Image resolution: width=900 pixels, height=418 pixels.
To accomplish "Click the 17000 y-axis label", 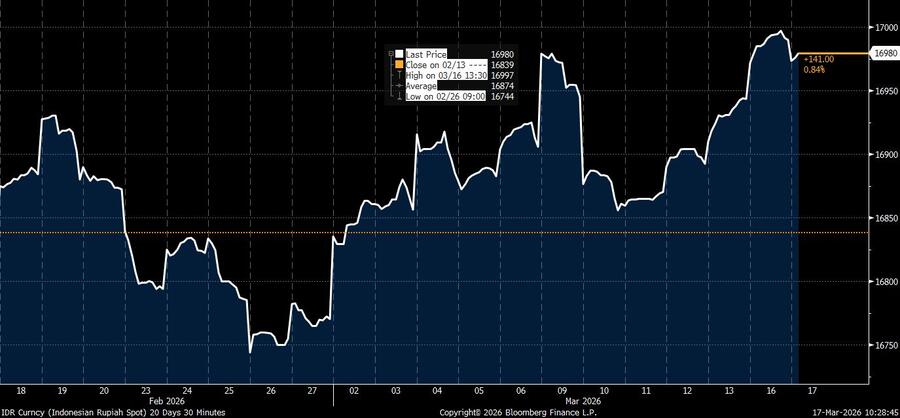I will [x=885, y=27].
